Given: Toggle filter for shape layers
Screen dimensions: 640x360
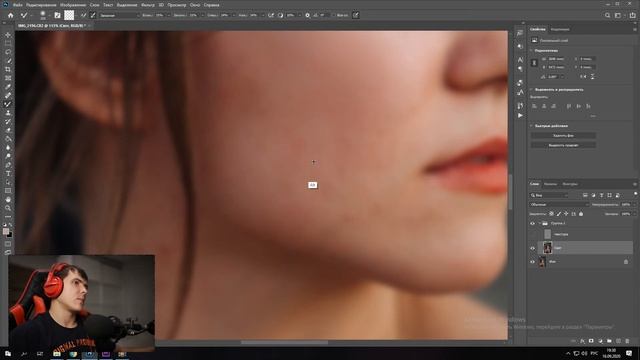Looking at the screenshot, I should tap(609, 195).
